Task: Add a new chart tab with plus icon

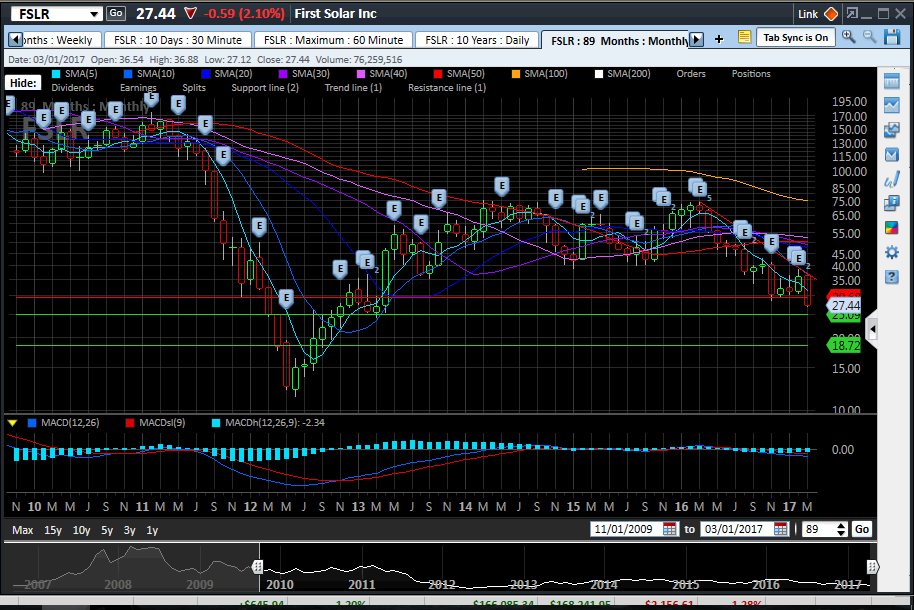Action: click(719, 39)
